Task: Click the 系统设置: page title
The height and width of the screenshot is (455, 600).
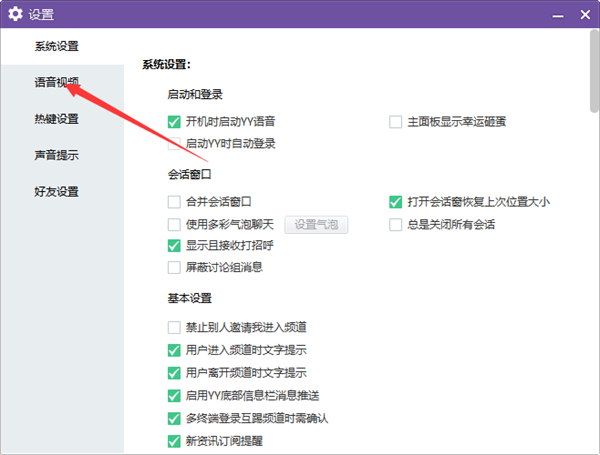Action: (x=166, y=64)
